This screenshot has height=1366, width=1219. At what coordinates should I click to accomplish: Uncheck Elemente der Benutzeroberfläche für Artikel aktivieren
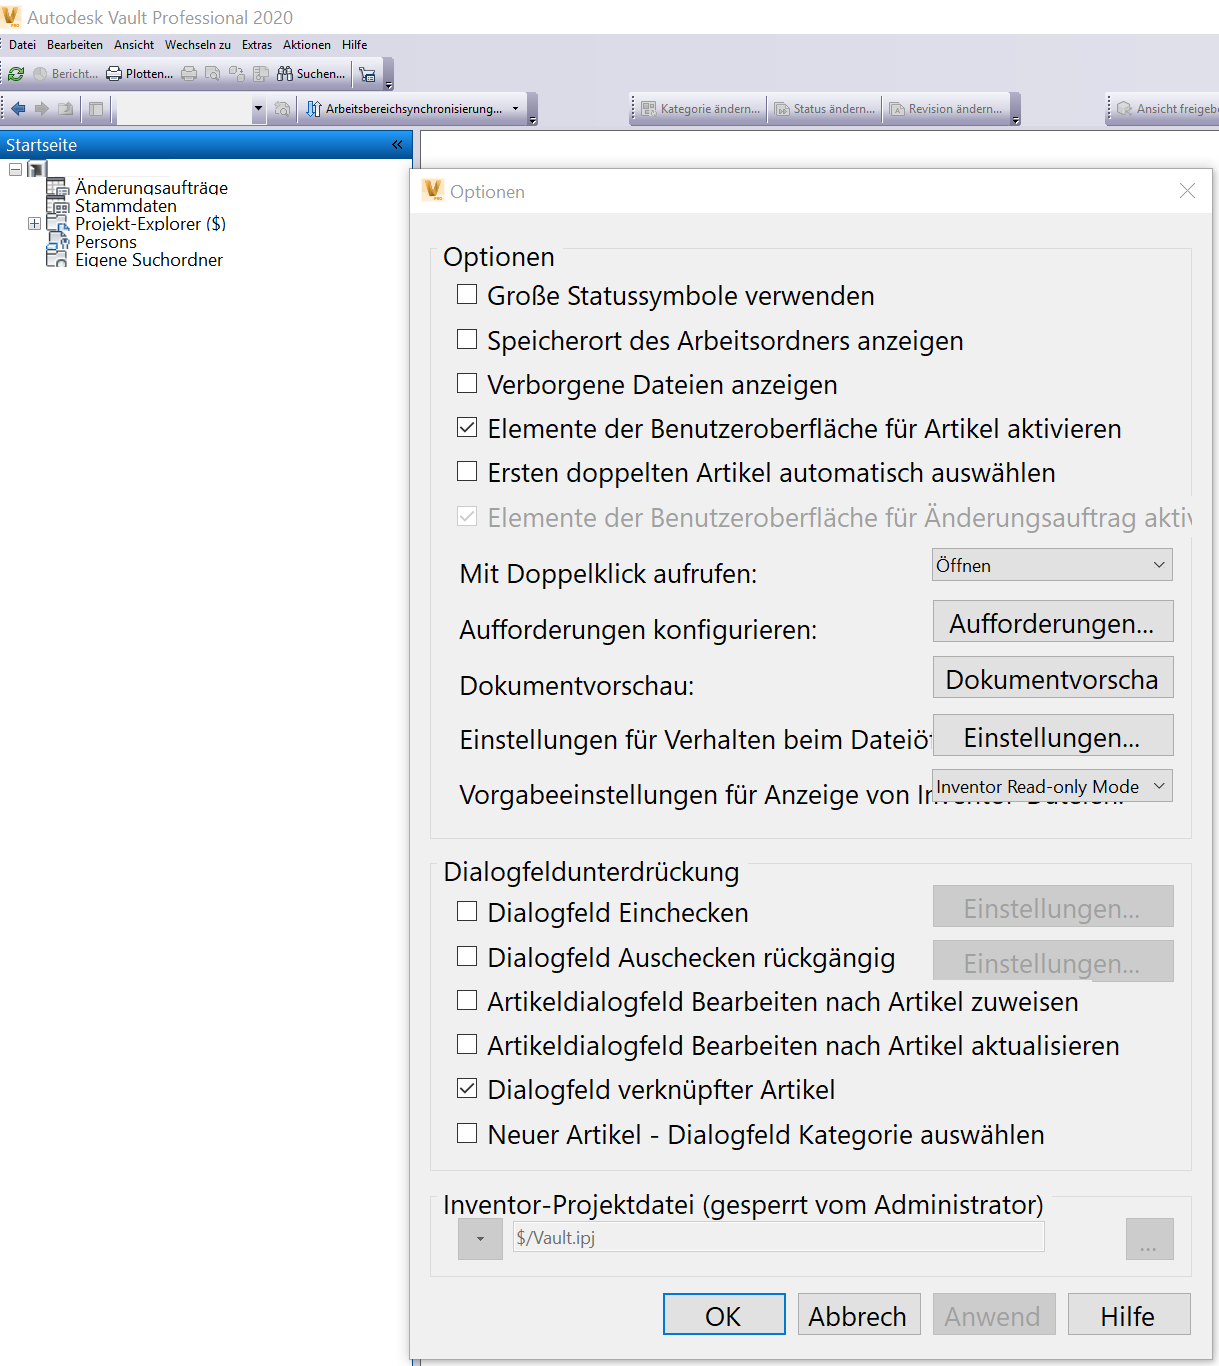click(x=467, y=427)
